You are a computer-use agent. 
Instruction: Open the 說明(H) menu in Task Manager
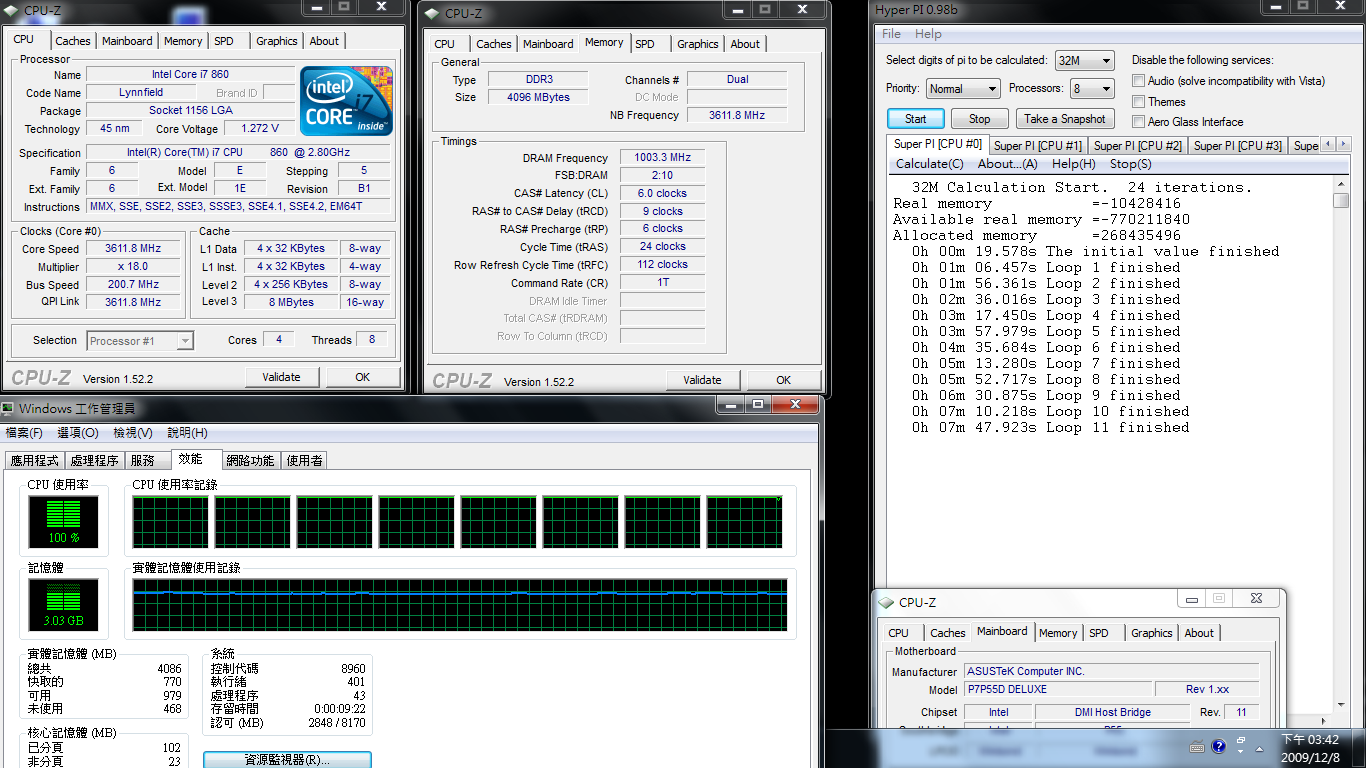point(187,433)
